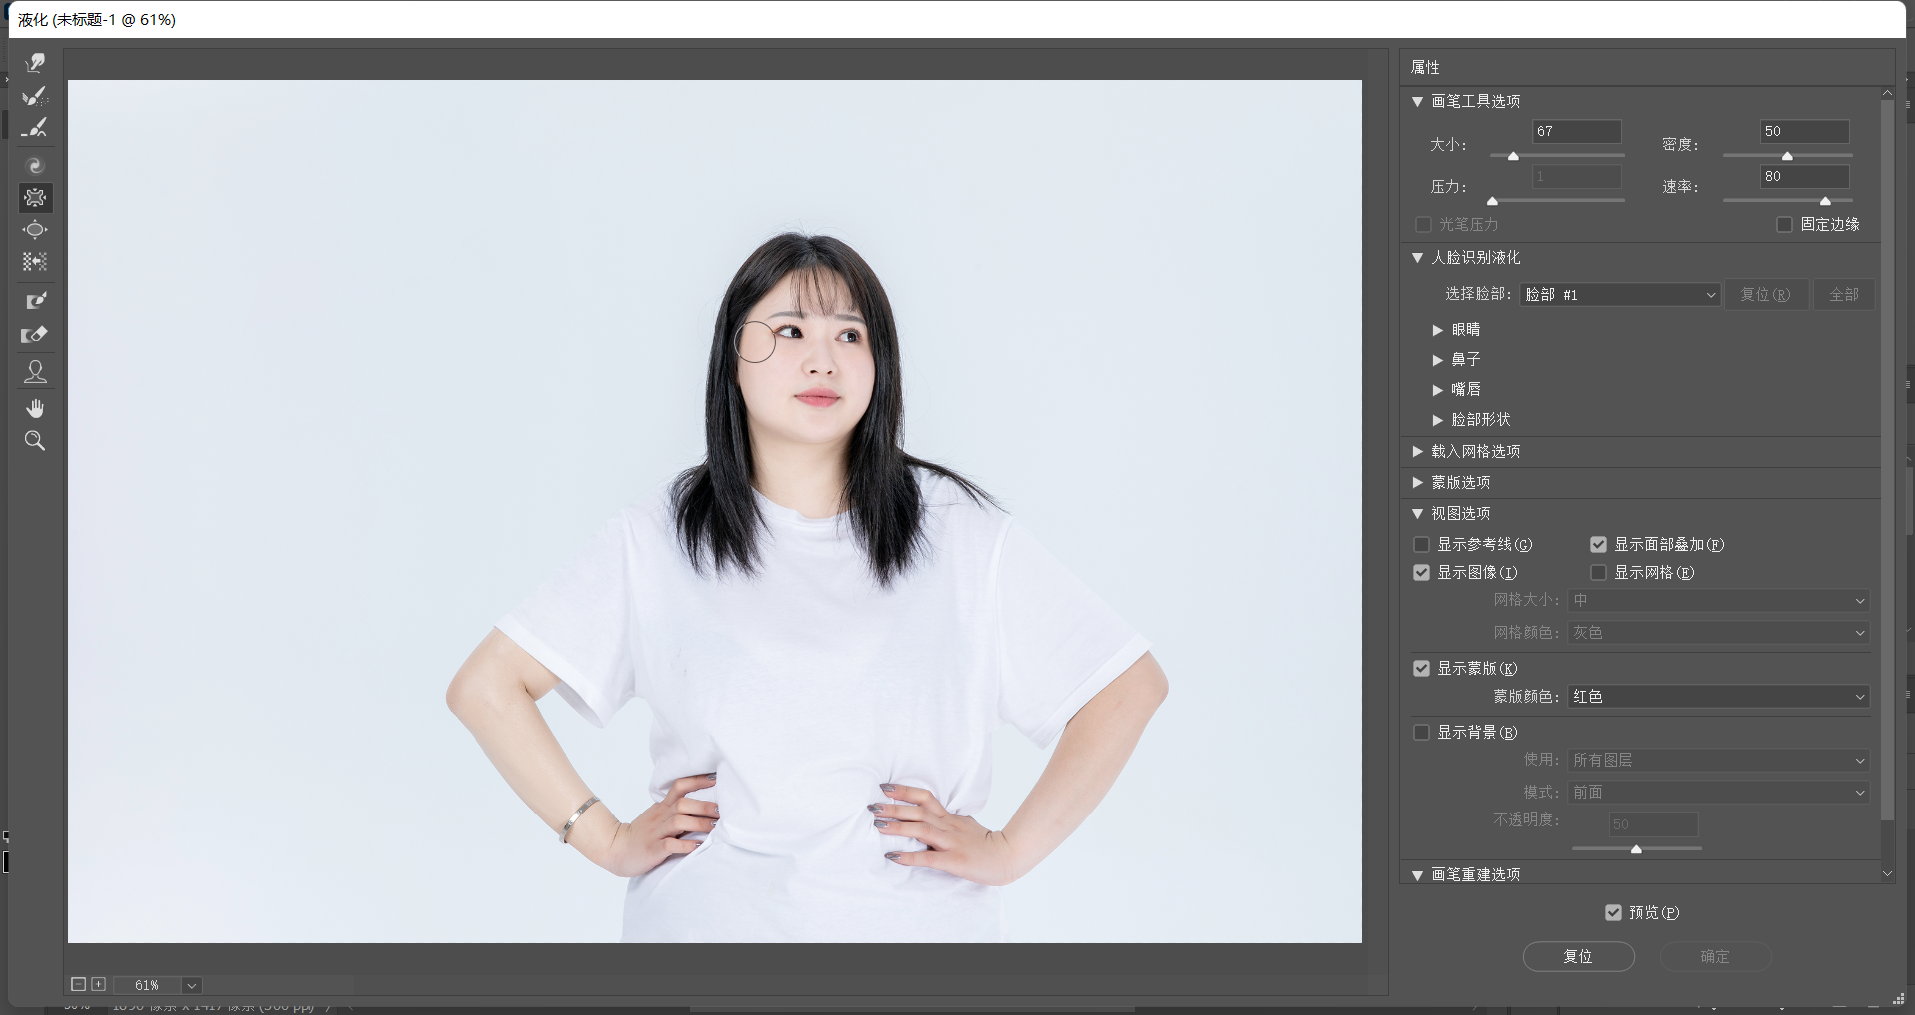
Task: Click the zoom out minus button below canvas
Action: (x=78, y=985)
